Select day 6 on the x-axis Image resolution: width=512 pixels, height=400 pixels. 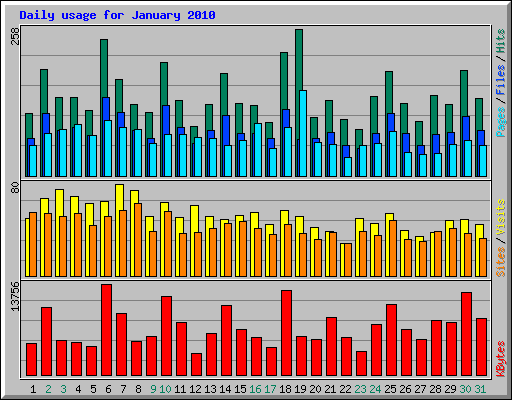pyautogui.click(x=108, y=389)
